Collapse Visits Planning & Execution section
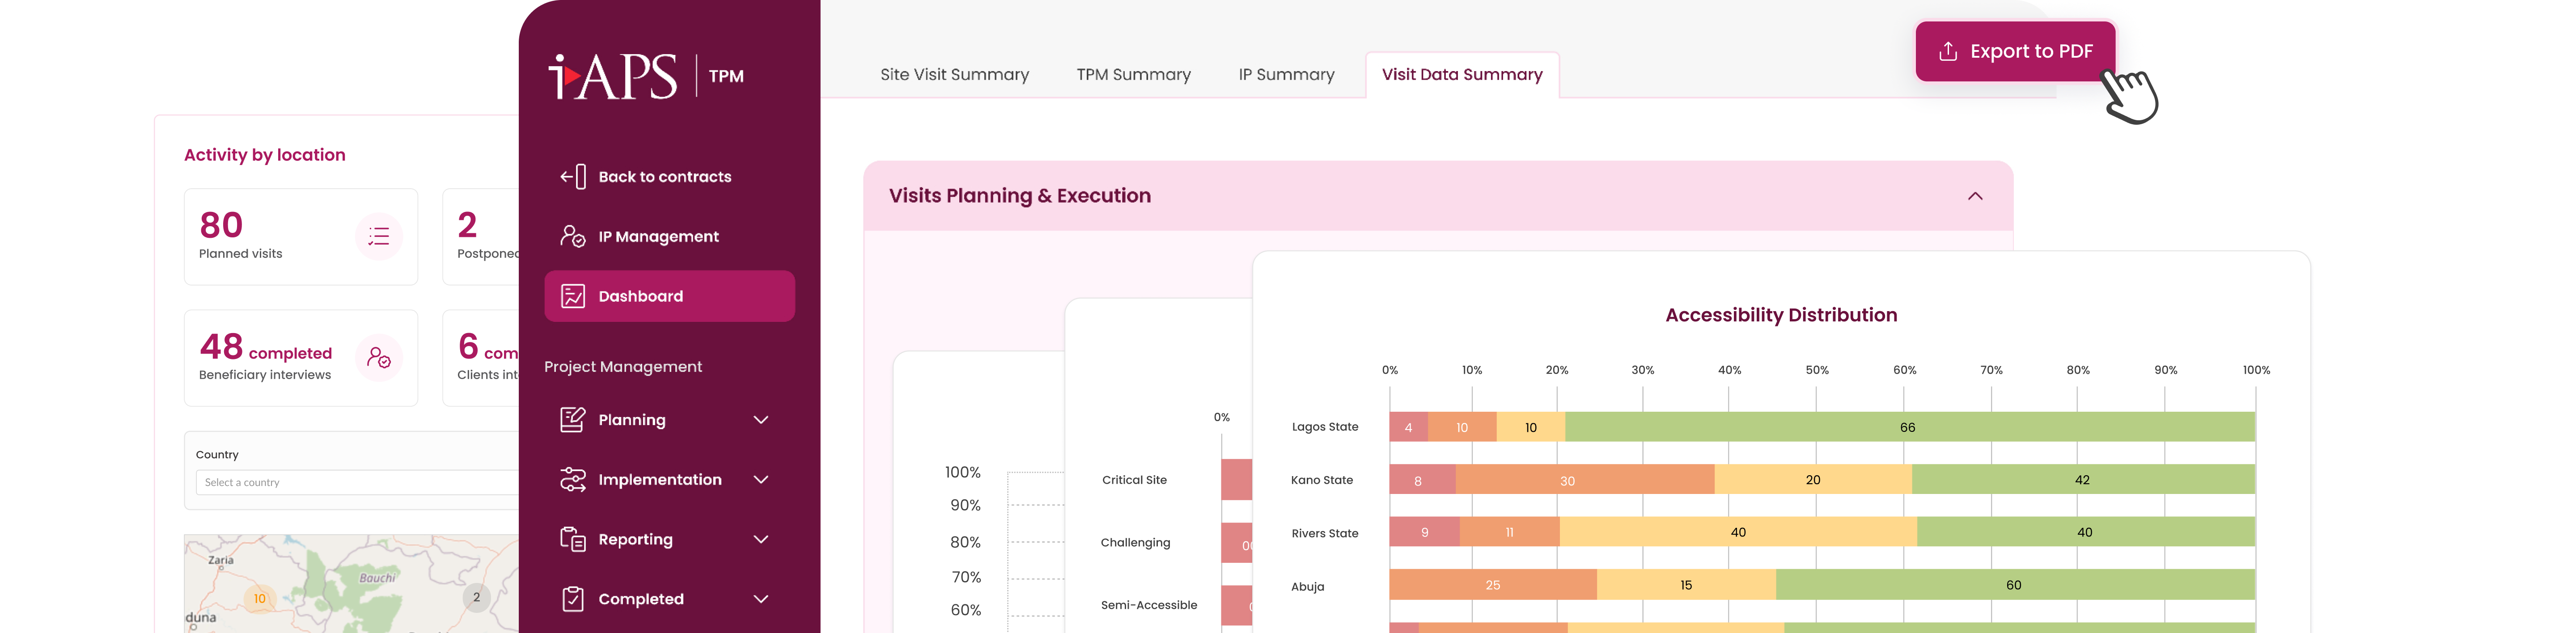The image size is (2576, 633). (1975, 196)
